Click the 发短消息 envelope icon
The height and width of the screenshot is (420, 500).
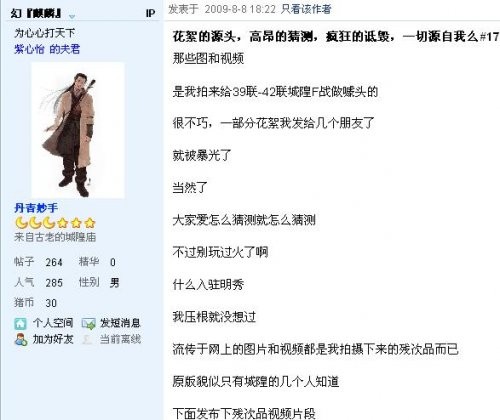[x=88, y=323]
